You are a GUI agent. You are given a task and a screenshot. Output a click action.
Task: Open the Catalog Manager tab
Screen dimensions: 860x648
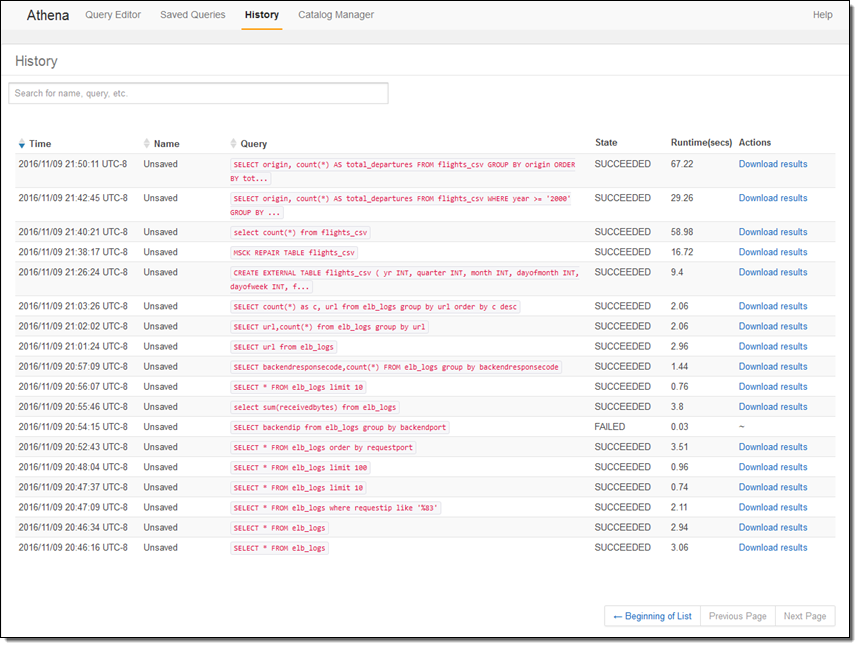pyautogui.click(x=336, y=15)
